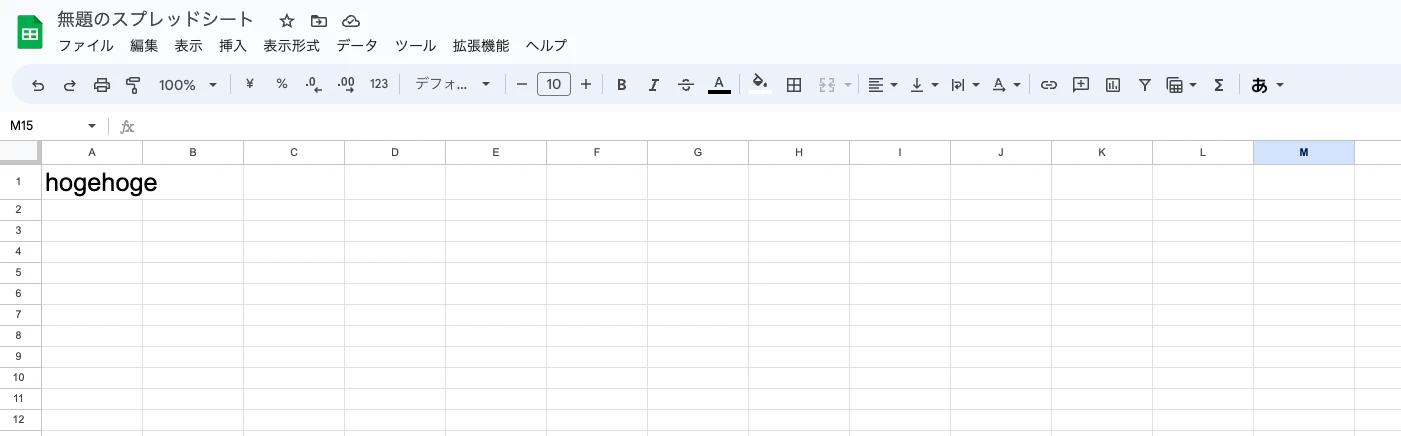Increase font size with plus button

586,84
